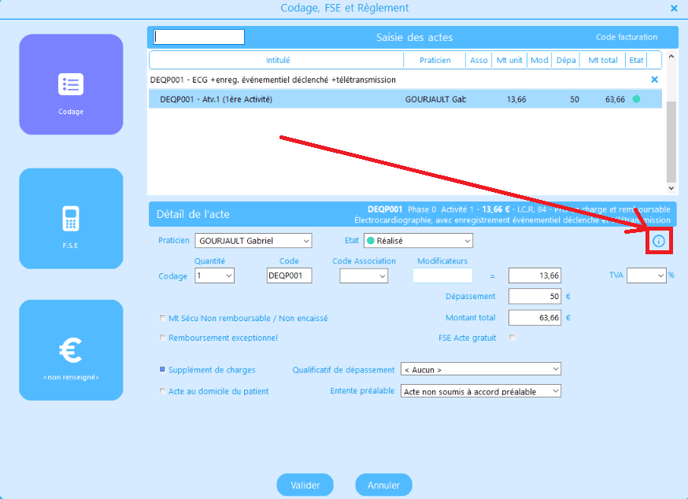The image size is (688, 499).
Task: Uncheck Supplément de charges checkbox
Action: tap(163, 369)
